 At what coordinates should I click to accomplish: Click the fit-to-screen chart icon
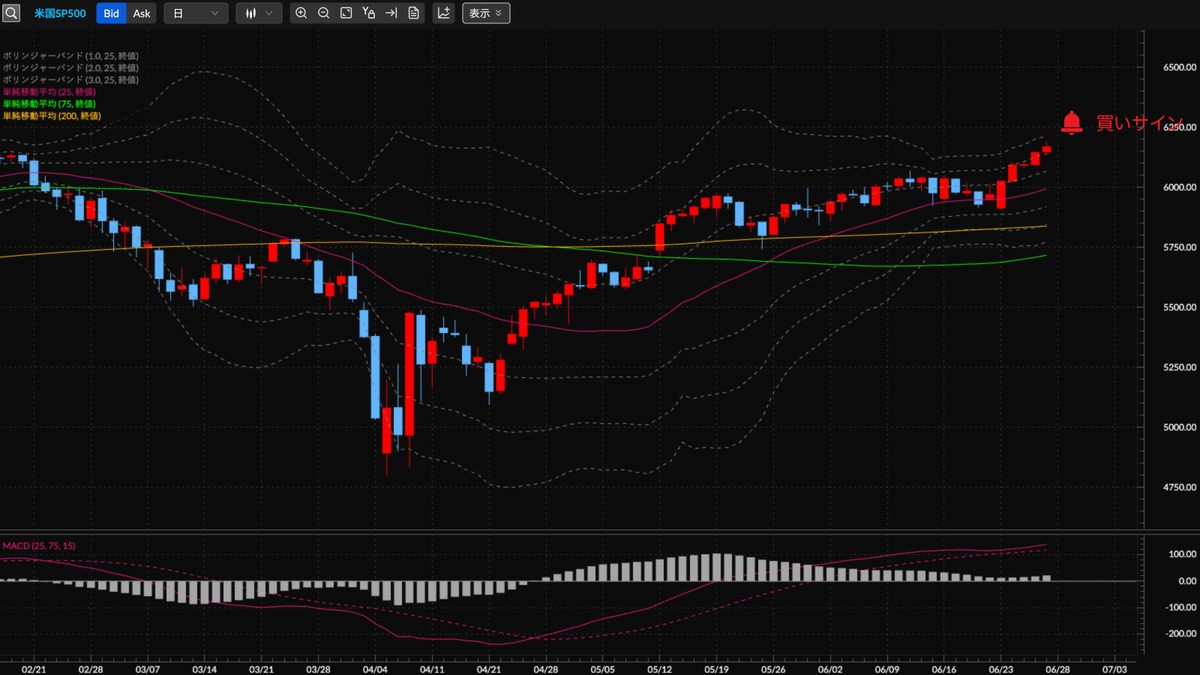tap(346, 13)
